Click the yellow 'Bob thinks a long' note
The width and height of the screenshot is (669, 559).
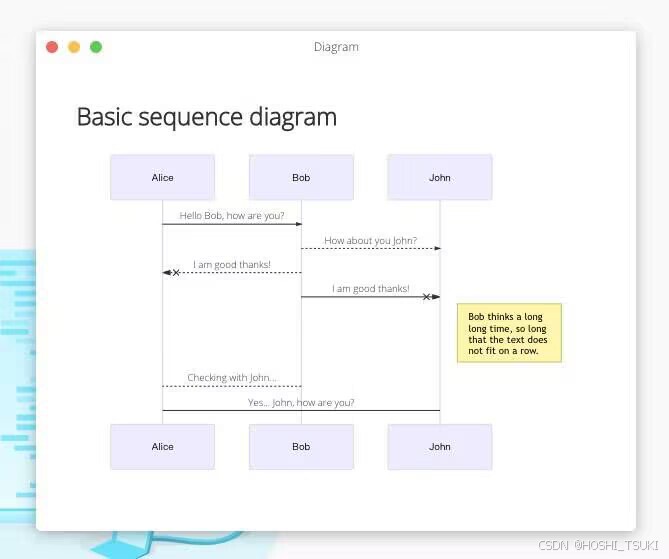click(x=509, y=333)
